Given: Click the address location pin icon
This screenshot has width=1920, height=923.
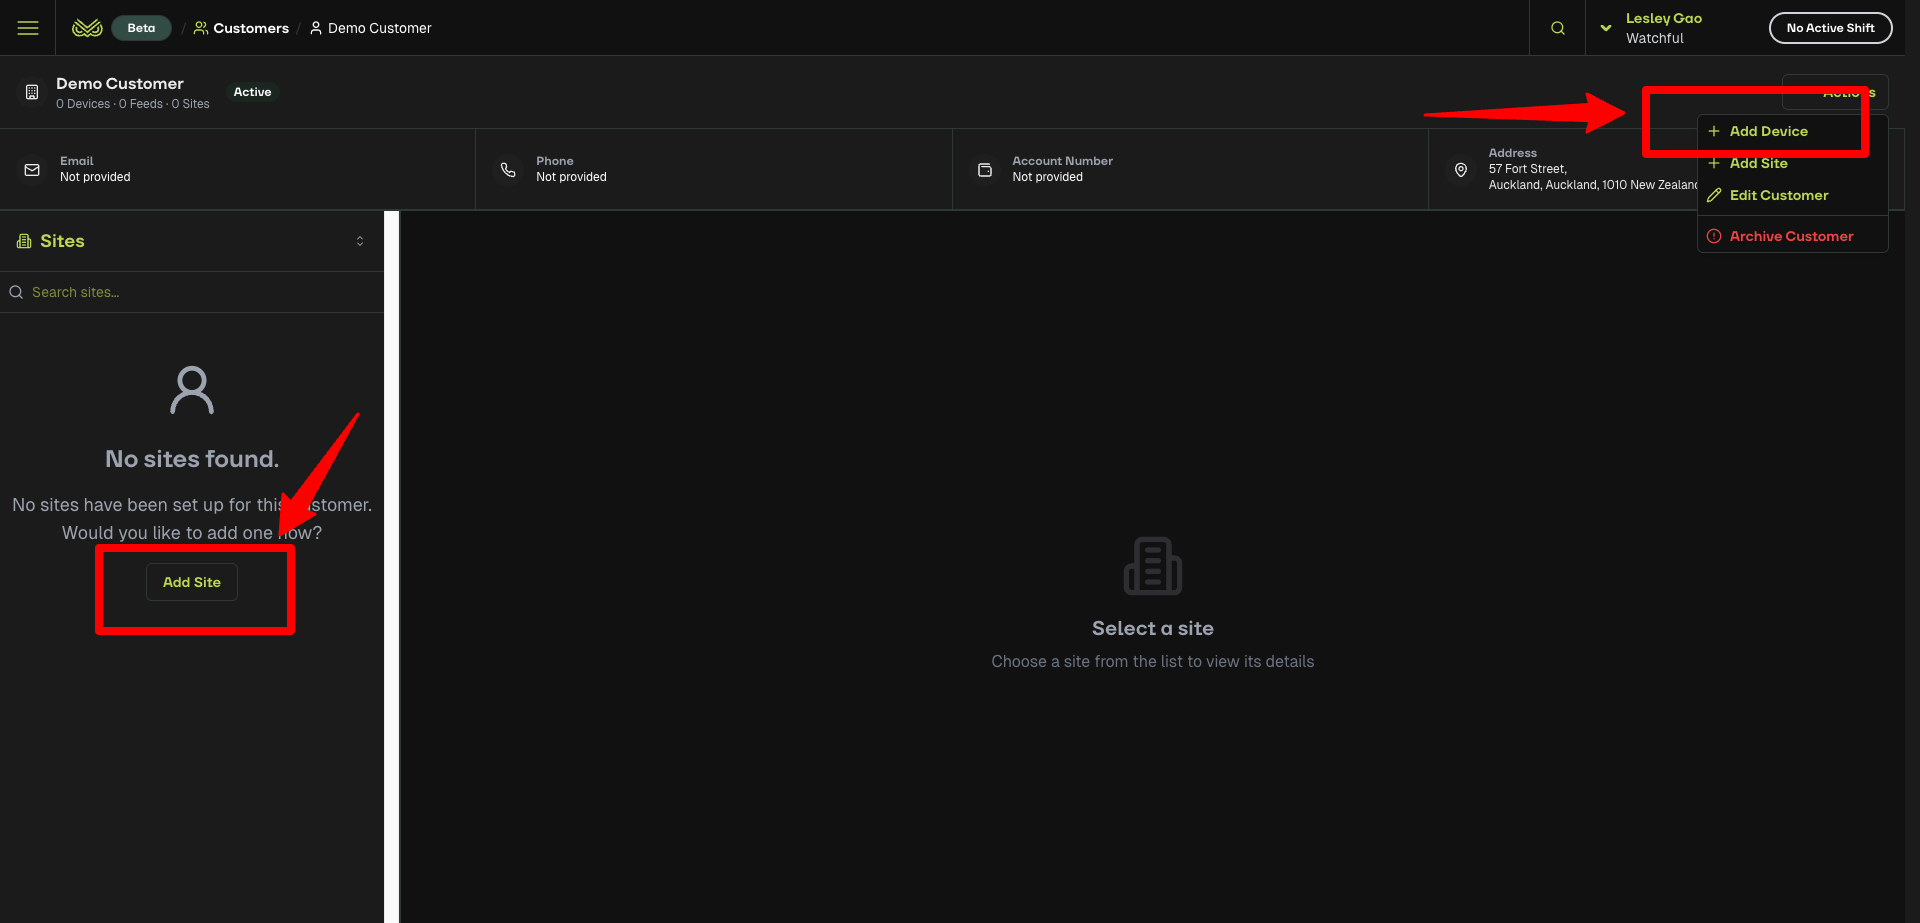Looking at the screenshot, I should point(1460,170).
